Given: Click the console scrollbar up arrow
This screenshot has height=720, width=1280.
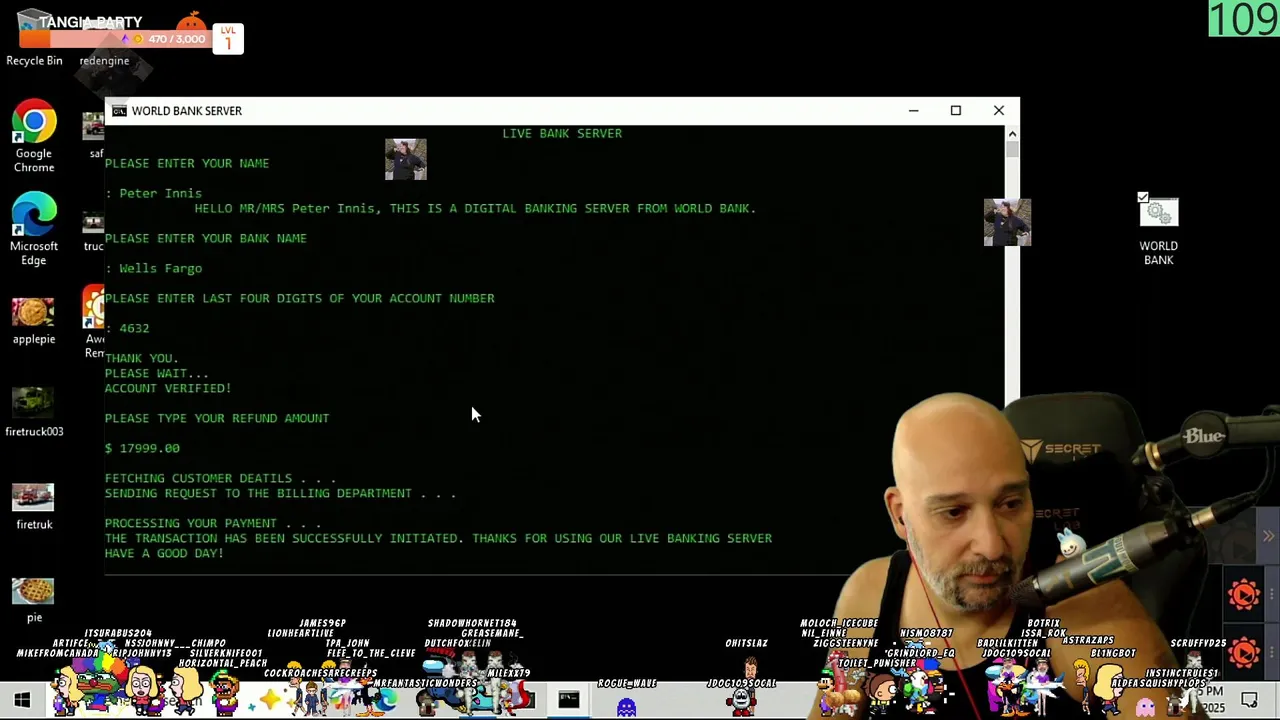Looking at the screenshot, I should coord(1012,133).
